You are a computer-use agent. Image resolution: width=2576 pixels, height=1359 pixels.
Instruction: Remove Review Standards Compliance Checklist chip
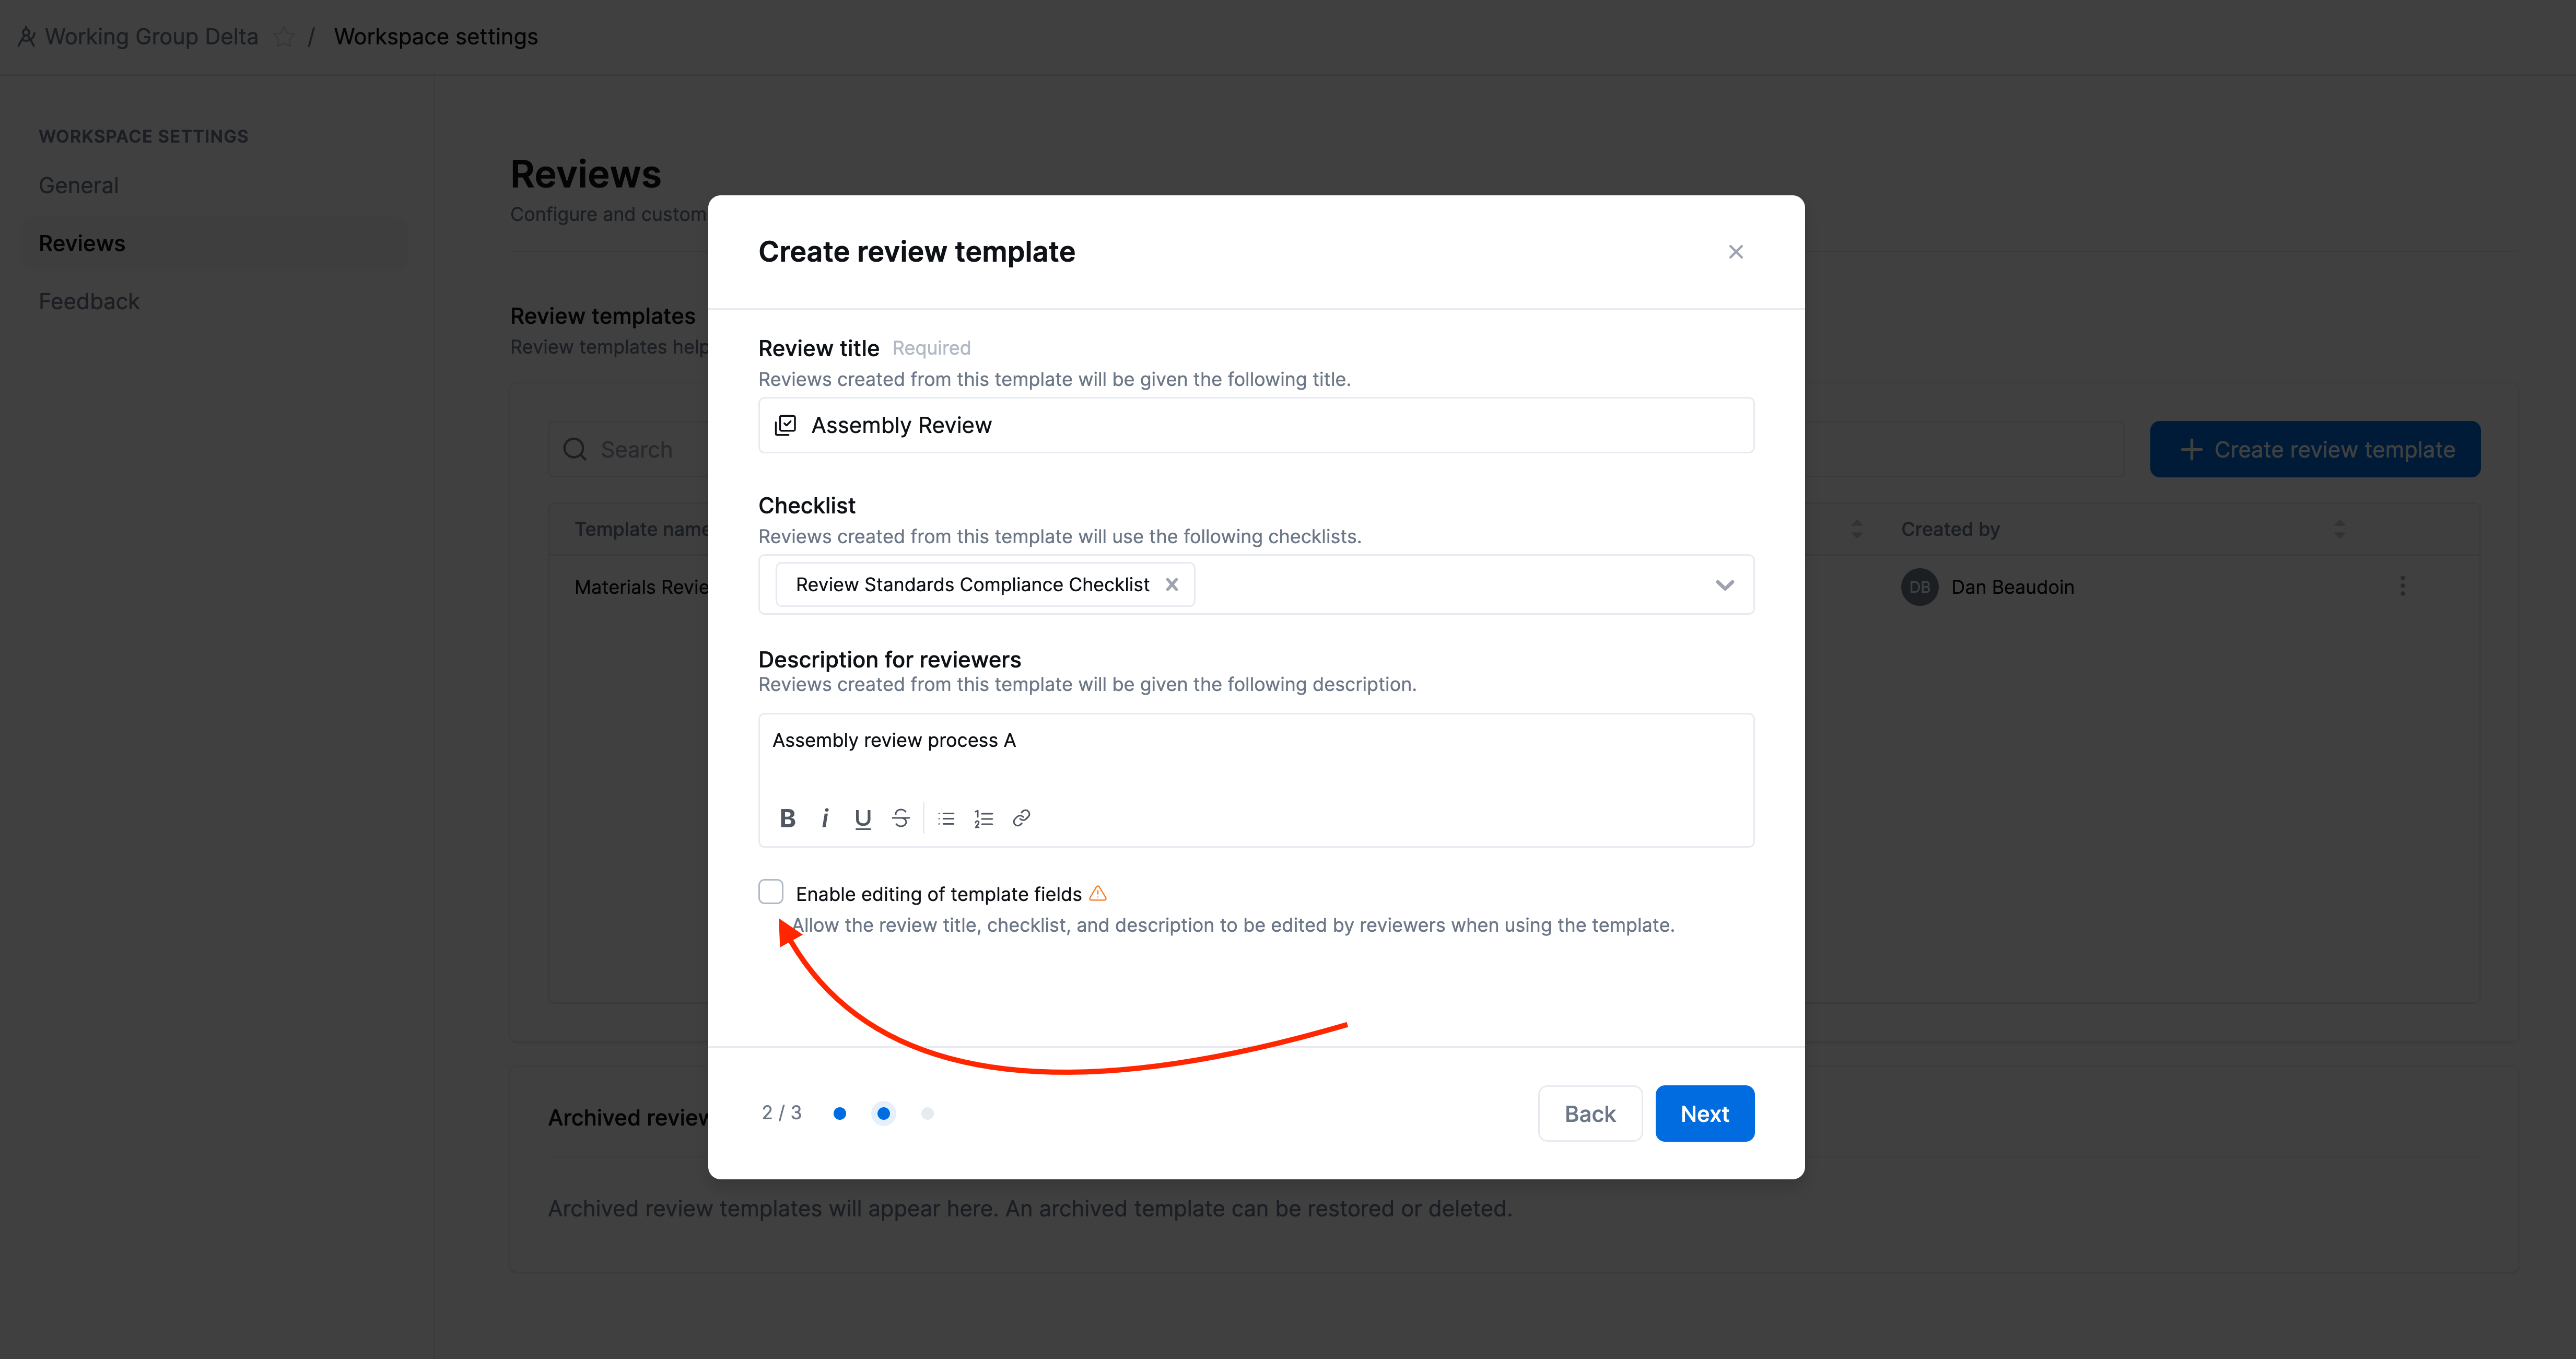click(x=1172, y=584)
